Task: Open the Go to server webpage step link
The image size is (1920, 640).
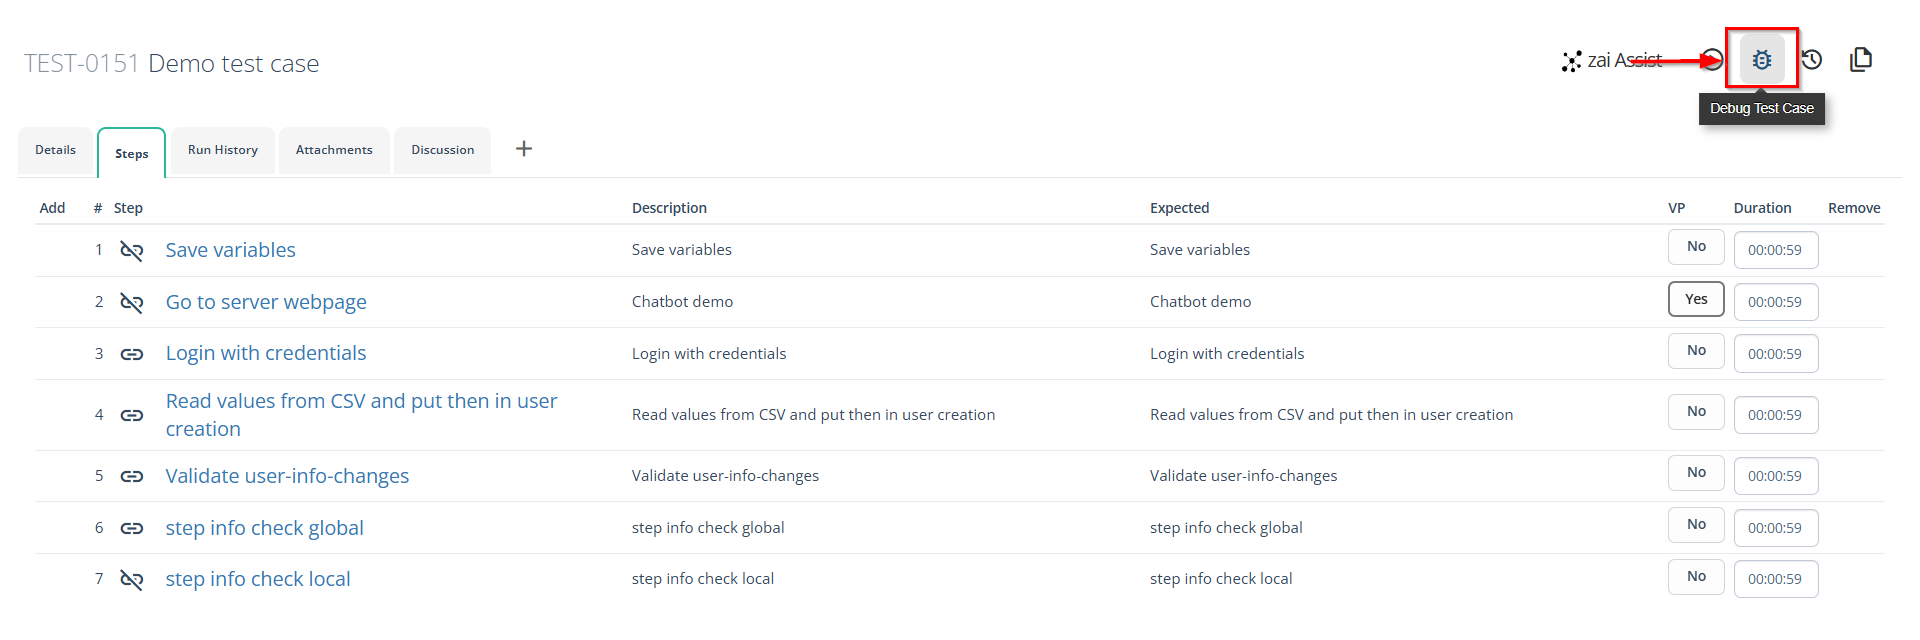Action: [x=266, y=302]
